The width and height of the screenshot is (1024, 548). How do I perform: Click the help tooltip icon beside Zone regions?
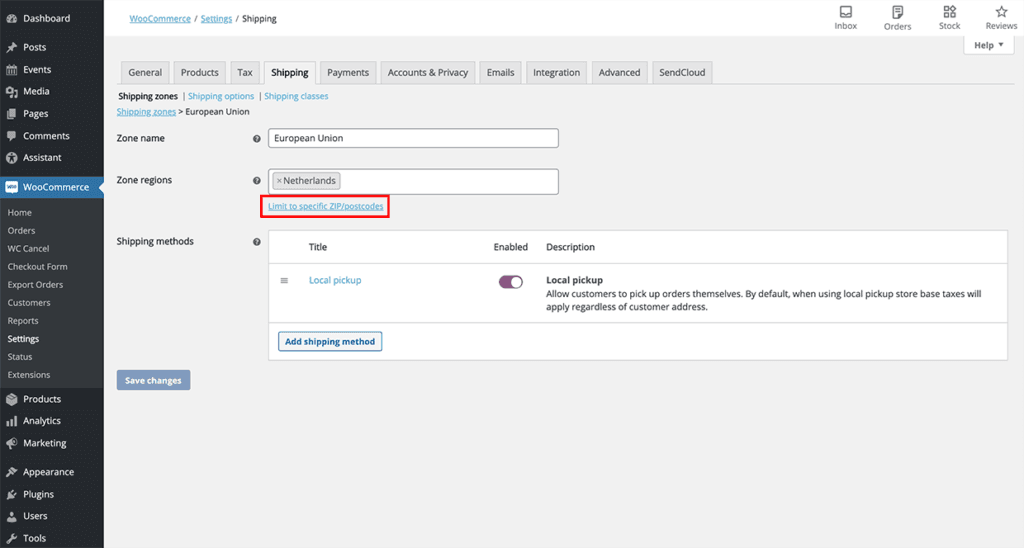click(x=257, y=180)
